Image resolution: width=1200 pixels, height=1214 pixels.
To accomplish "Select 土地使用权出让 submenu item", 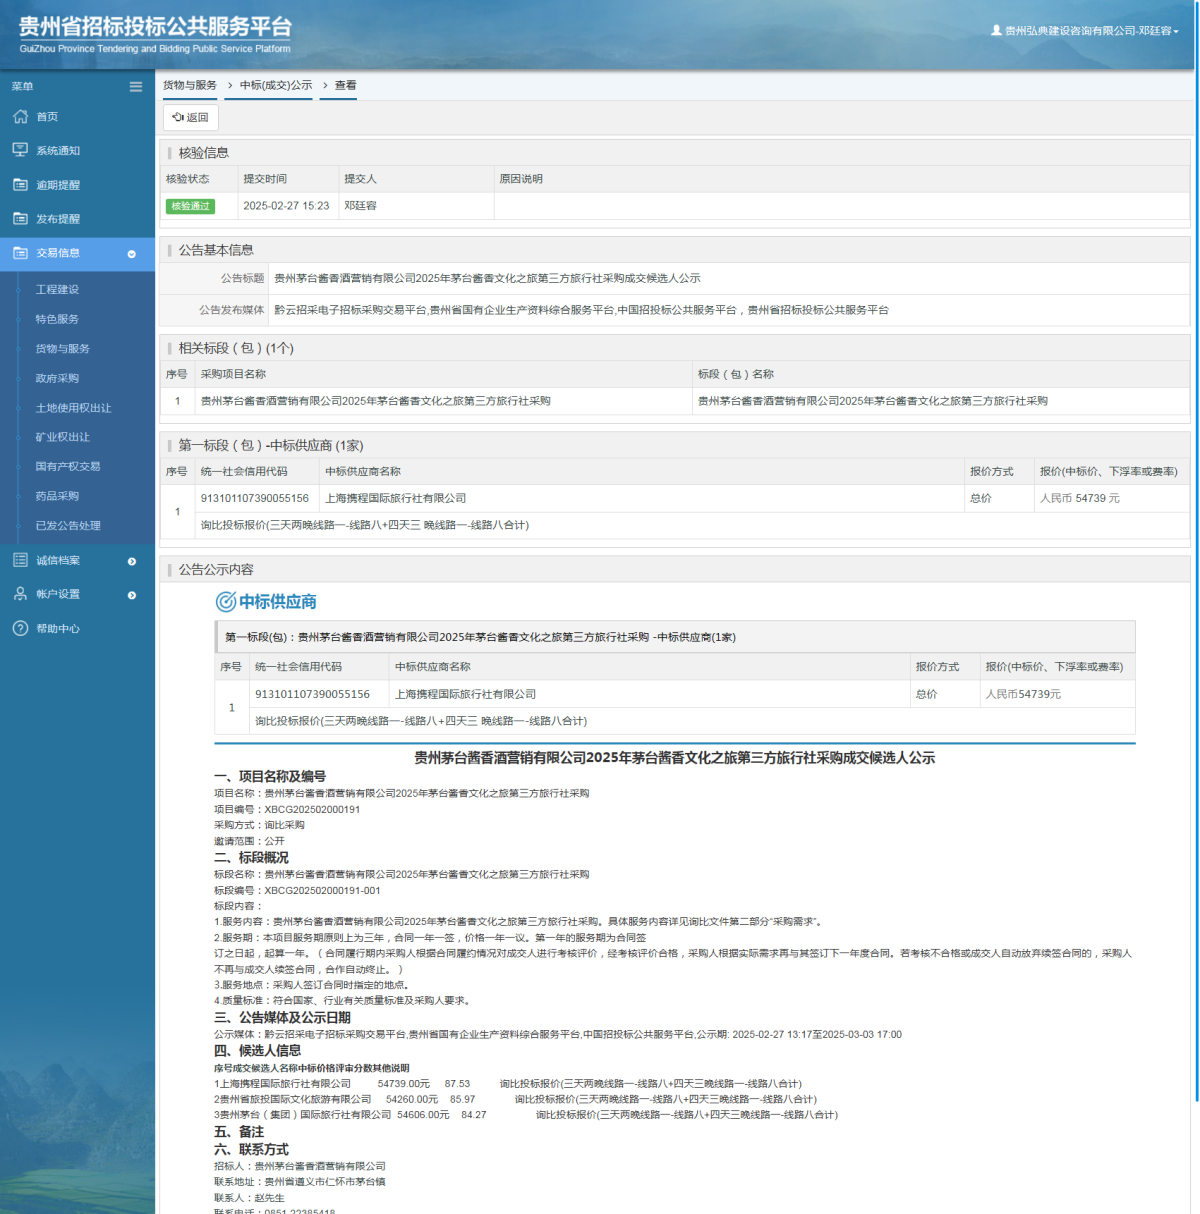I will [x=73, y=408].
